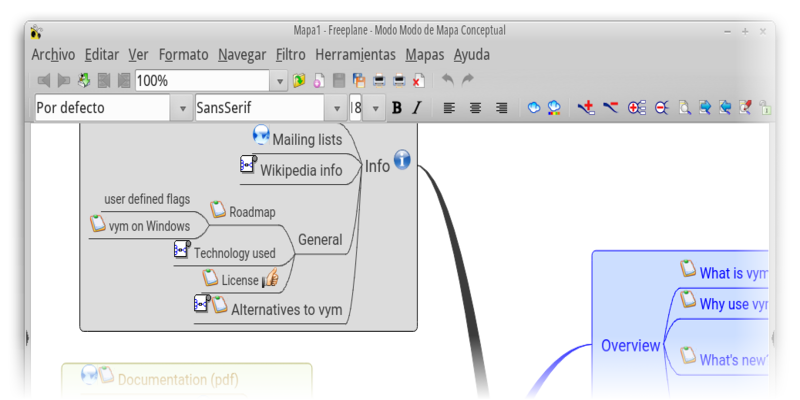Click the grey floppy save icon
Image resolution: width=800 pixels, height=400 pixels.
339,81
